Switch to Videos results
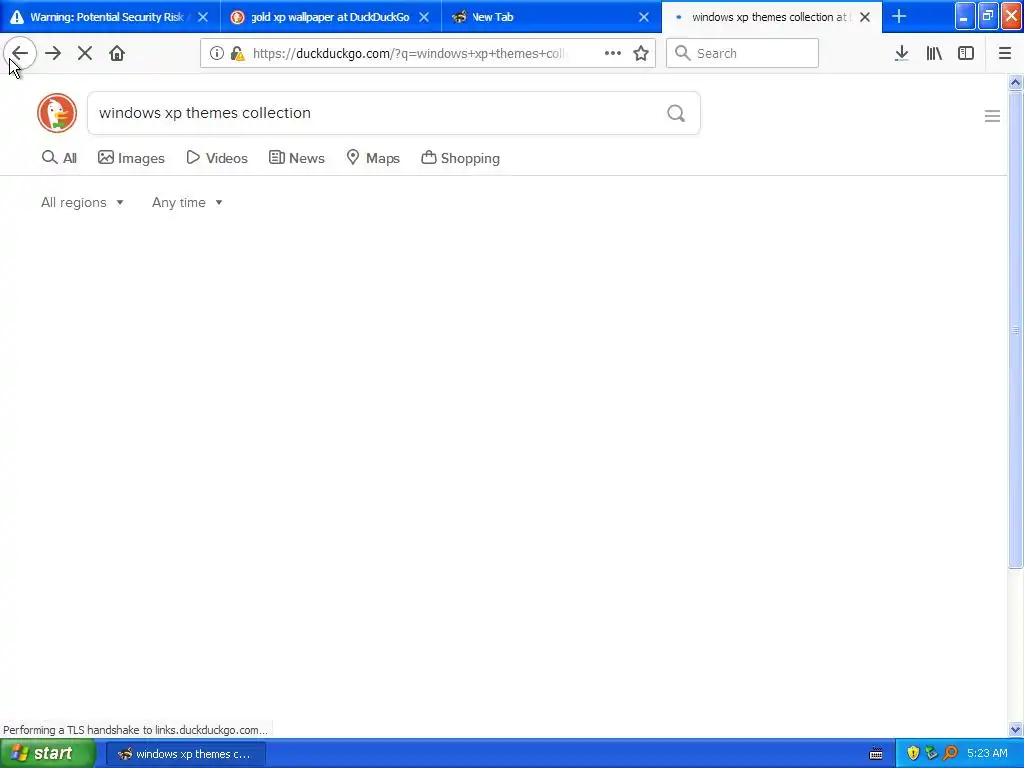 (217, 158)
